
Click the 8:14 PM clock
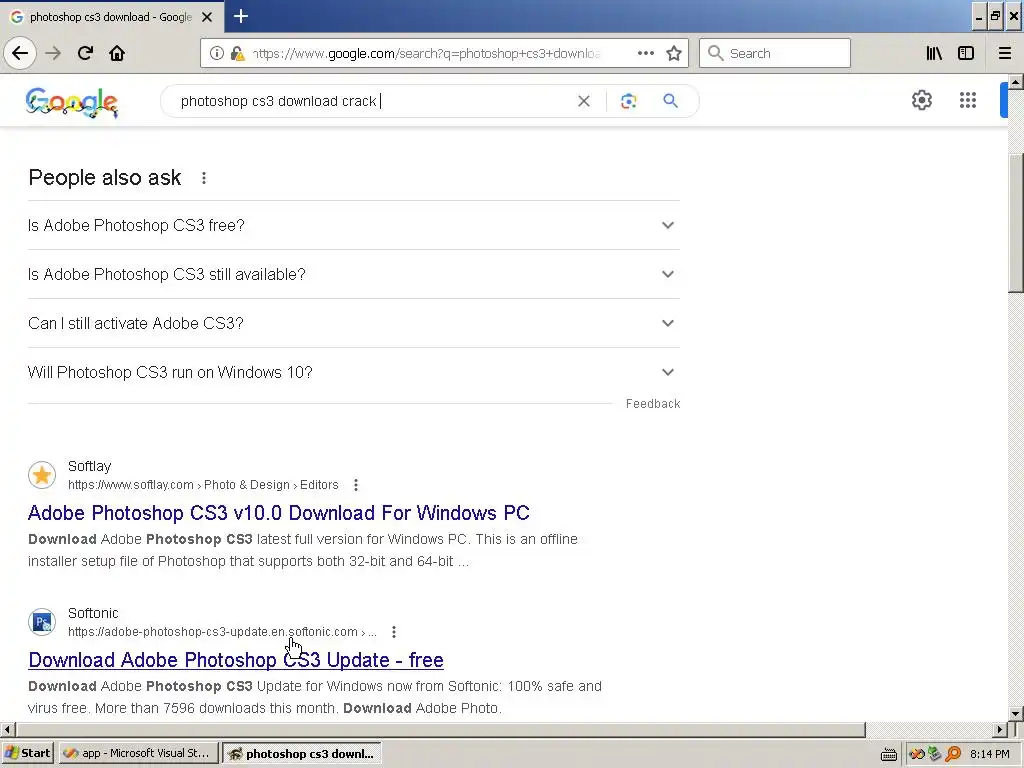click(990, 754)
